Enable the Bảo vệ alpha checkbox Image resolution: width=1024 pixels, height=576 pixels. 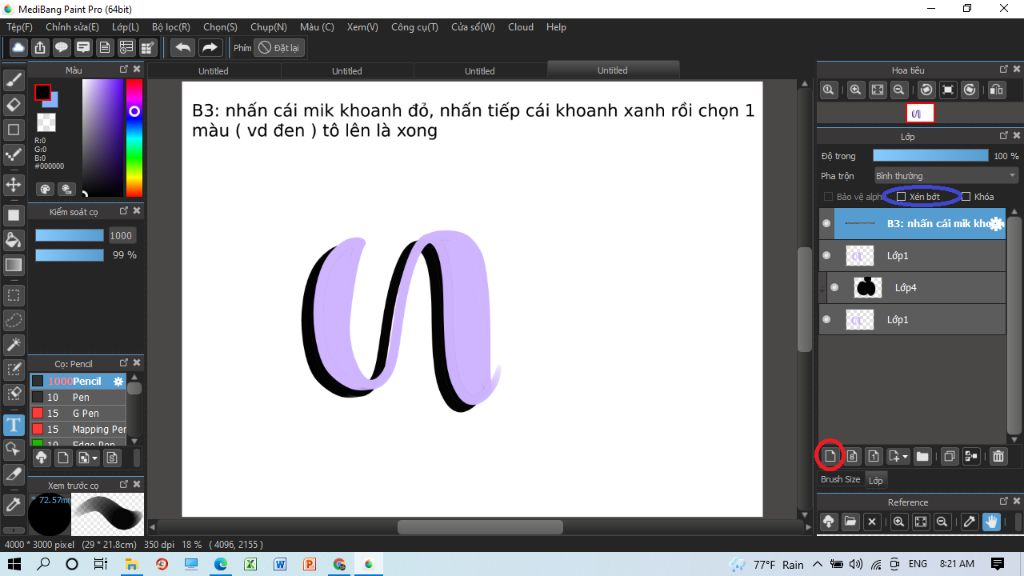[829, 197]
